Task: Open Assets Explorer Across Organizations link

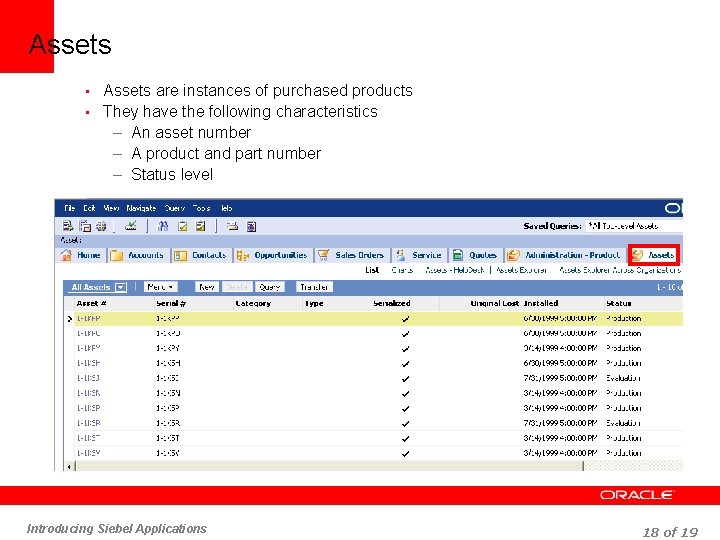Action: click(620, 270)
